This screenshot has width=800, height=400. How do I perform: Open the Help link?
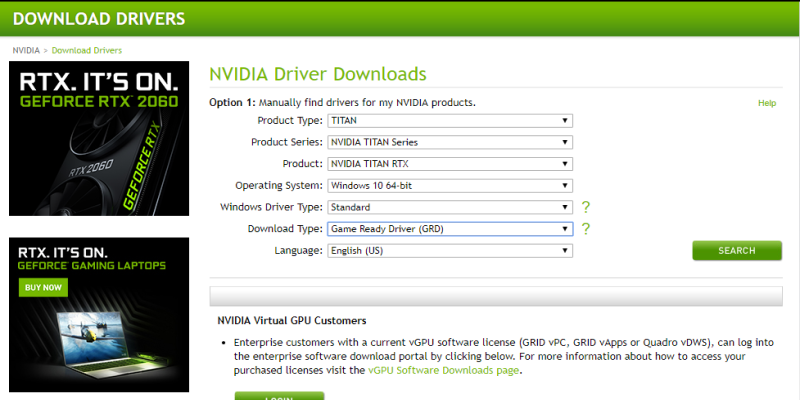coord(767,103)
